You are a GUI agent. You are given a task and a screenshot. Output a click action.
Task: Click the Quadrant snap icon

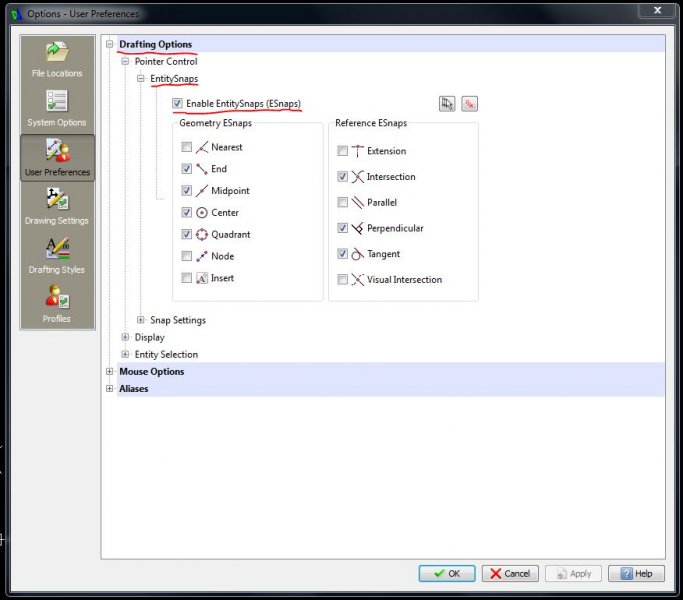pos(202,234)
